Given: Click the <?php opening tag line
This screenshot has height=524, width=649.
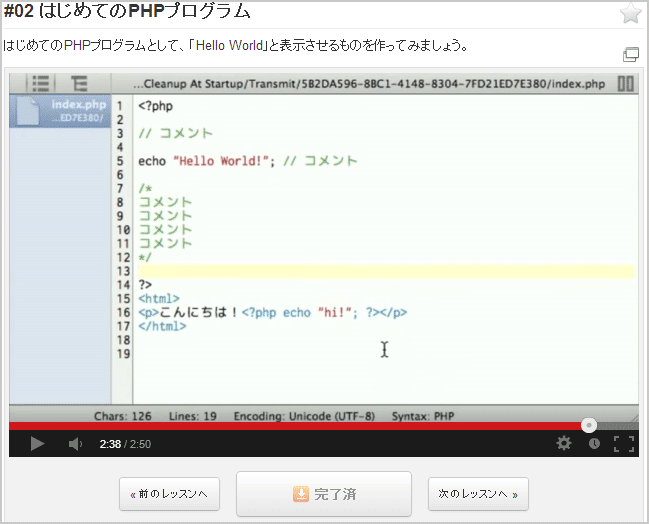Looking at the screenshot, I should click(156, 106).
